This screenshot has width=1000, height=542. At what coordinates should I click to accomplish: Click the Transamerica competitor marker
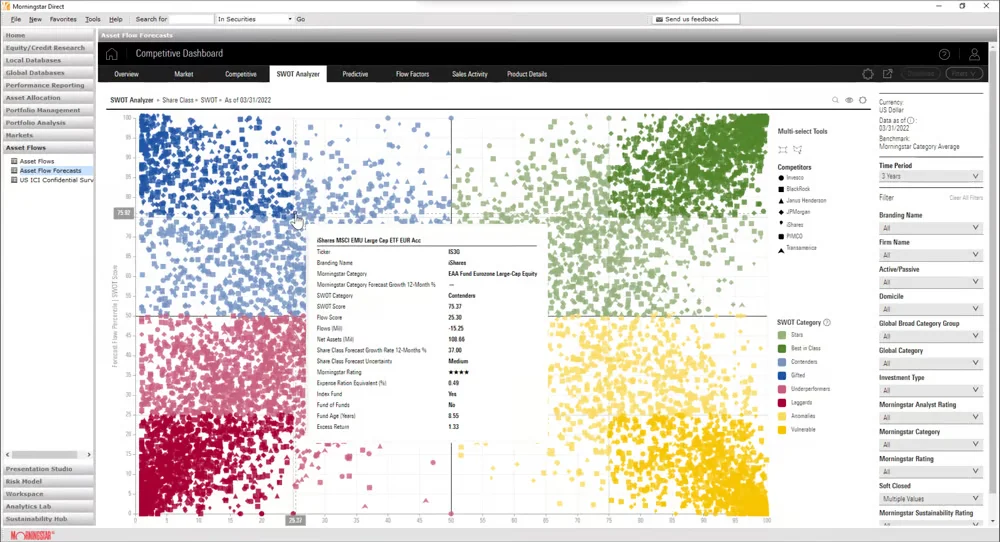[781, 250]
